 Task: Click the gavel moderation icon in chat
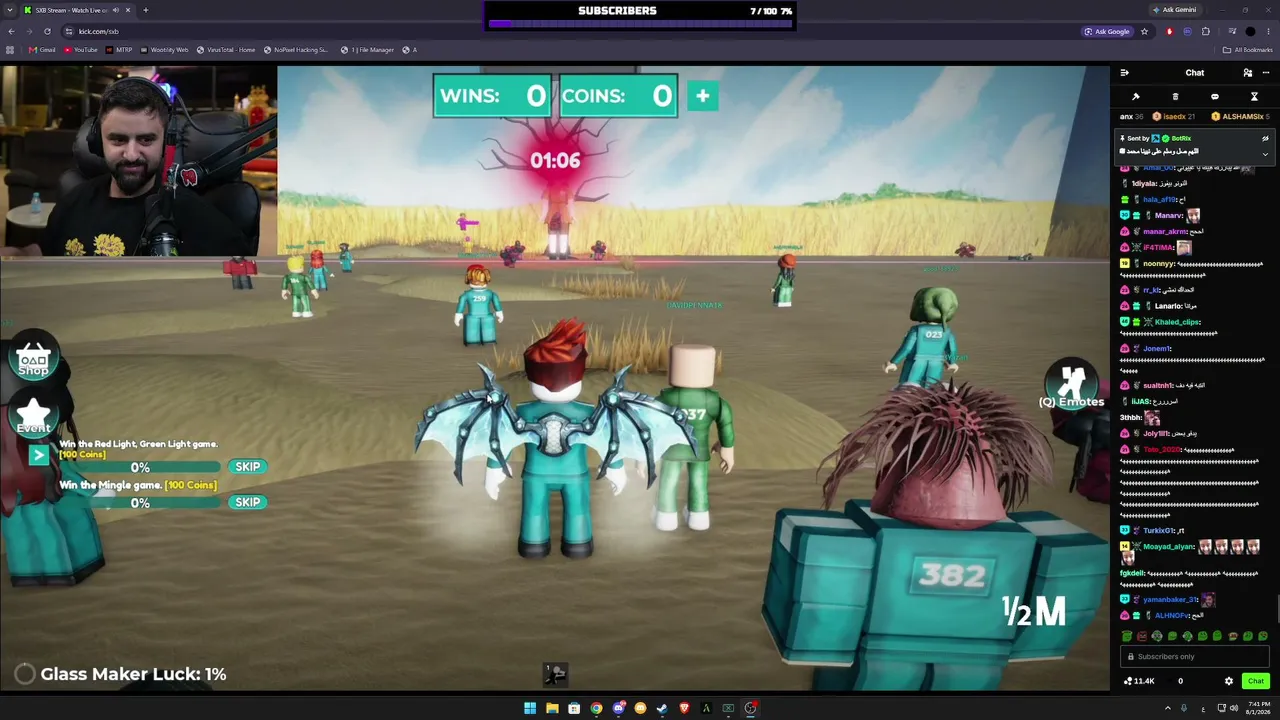tap(1136, 97)
